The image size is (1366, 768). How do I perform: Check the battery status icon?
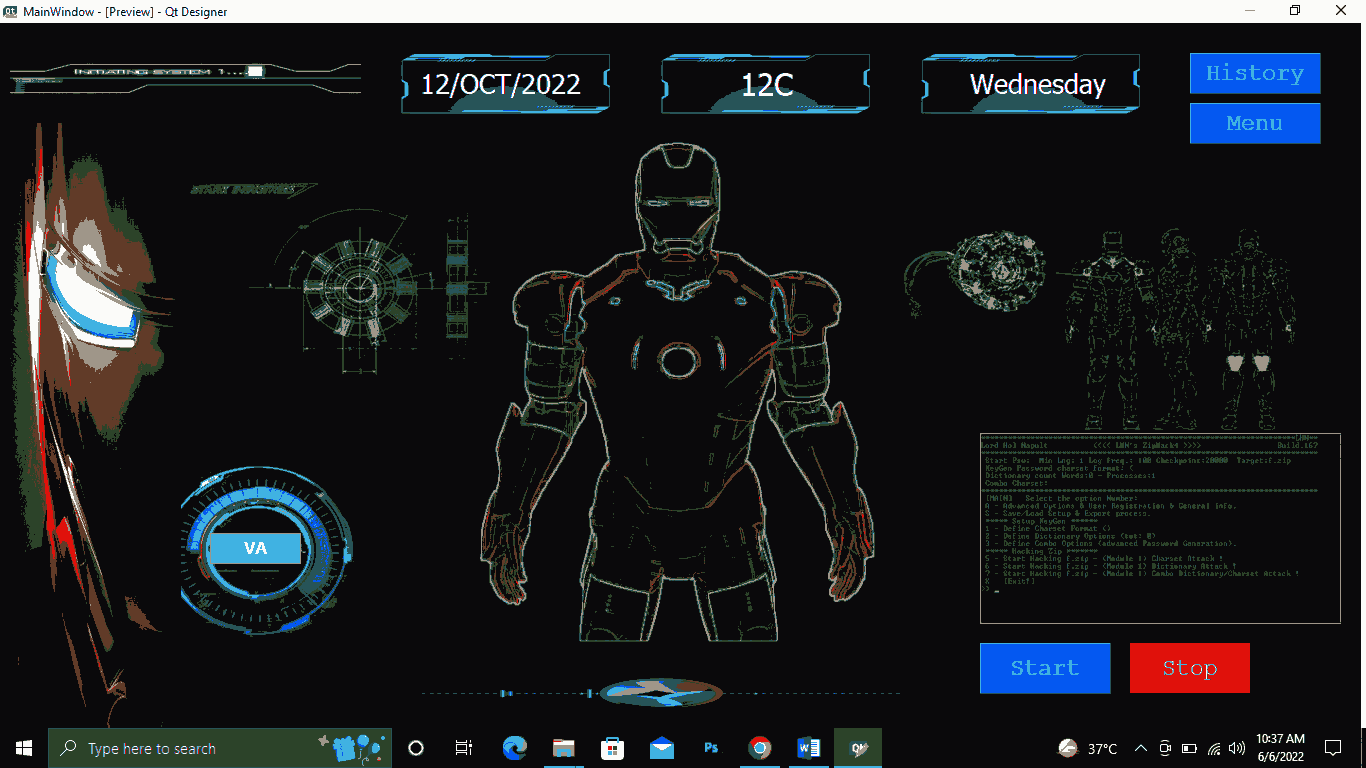(1189, 748)
